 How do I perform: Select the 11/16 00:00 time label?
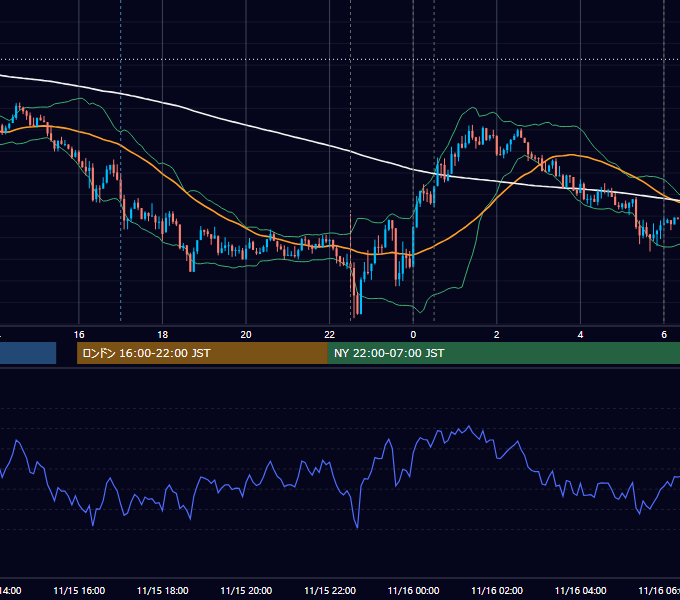[x=413, y=590]
